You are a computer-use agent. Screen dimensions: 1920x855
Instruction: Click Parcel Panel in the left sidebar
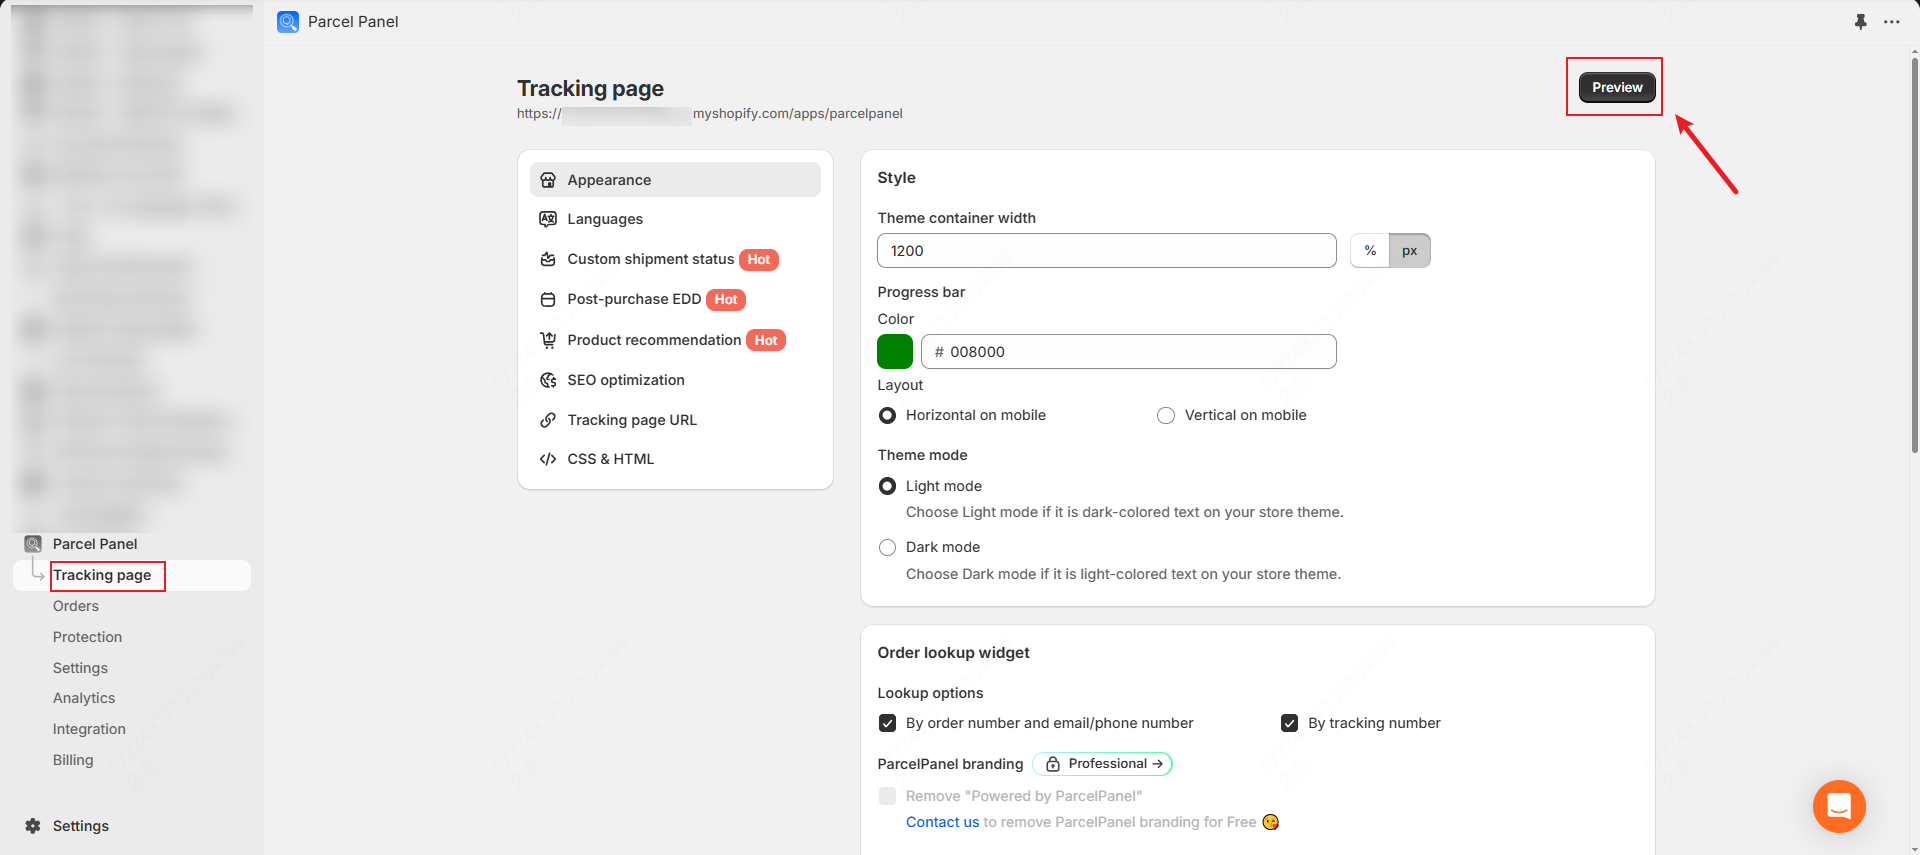[x=95, y=544]
